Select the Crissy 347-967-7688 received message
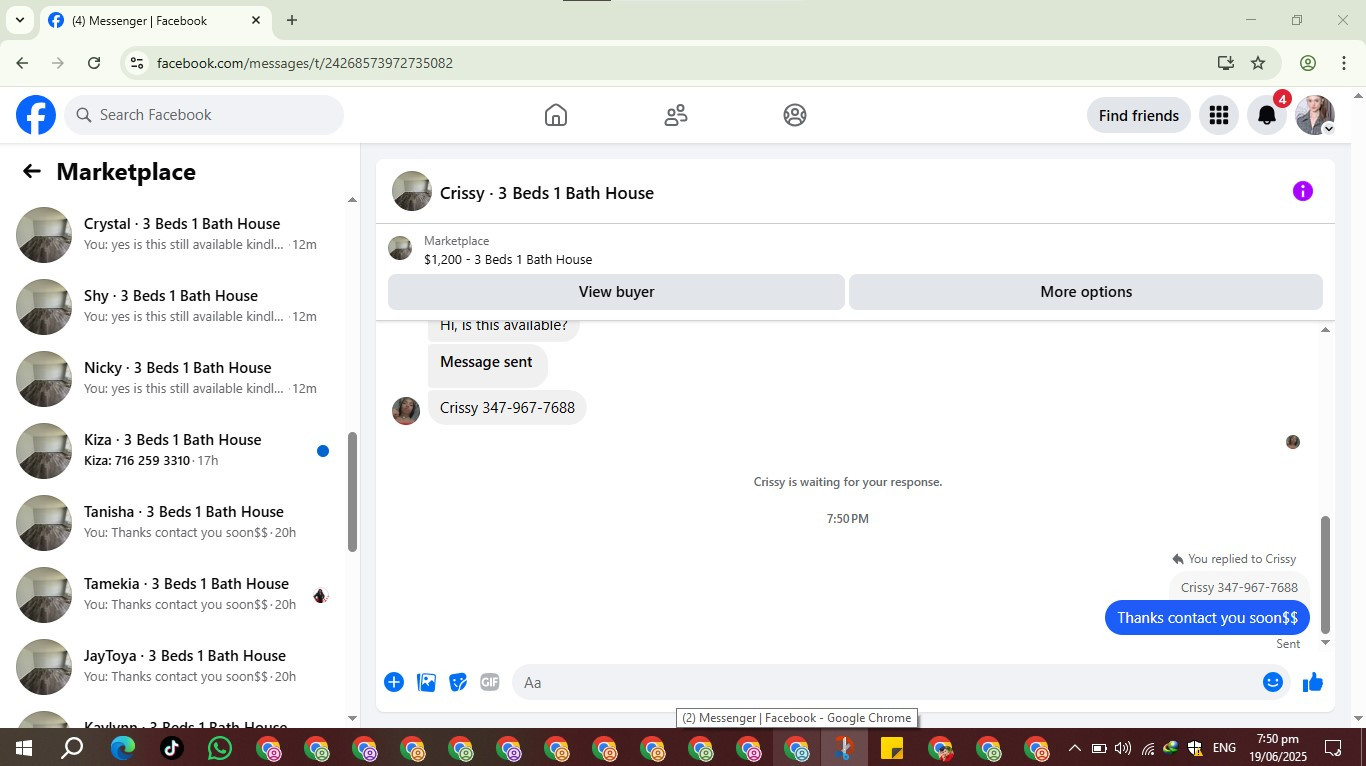Screen dimensions: 1366x766 pos(507,407)
